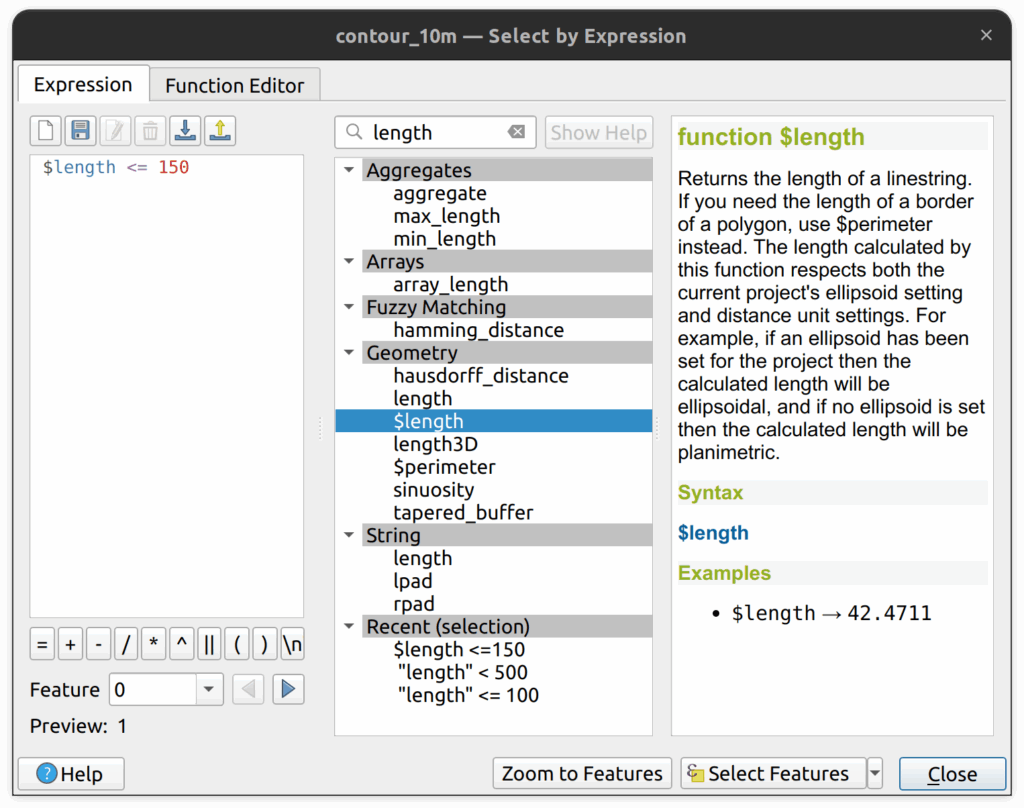Insert equals operator button
Image resolution: width=1024 pixels, height=808 pixels.
(42, 645)
